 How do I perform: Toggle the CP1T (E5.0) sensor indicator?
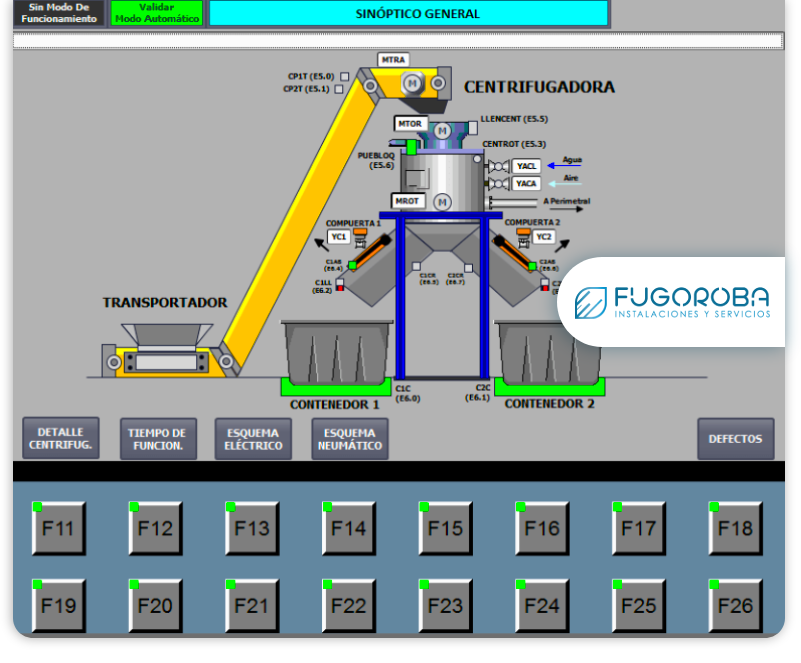click(x=344, y=76)
